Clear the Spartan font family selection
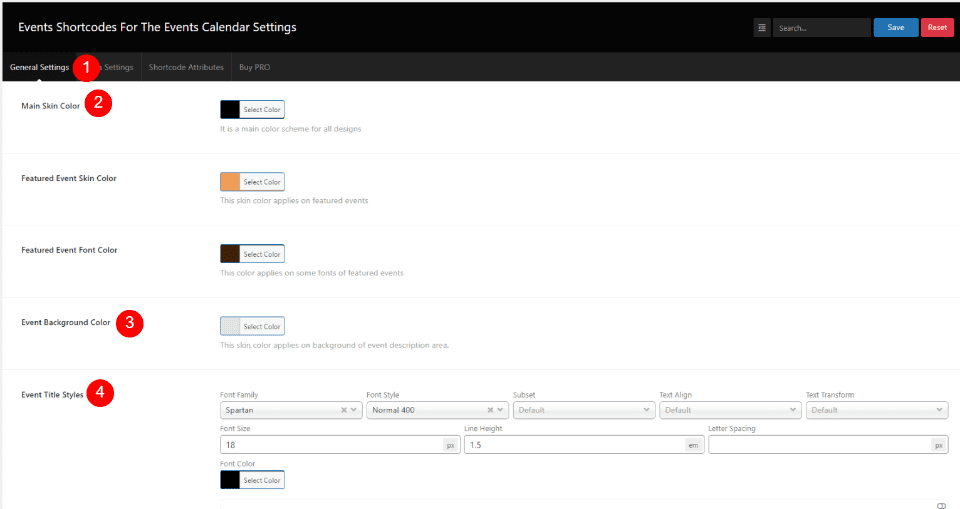 pyautogui.click(x=343, y=410)
